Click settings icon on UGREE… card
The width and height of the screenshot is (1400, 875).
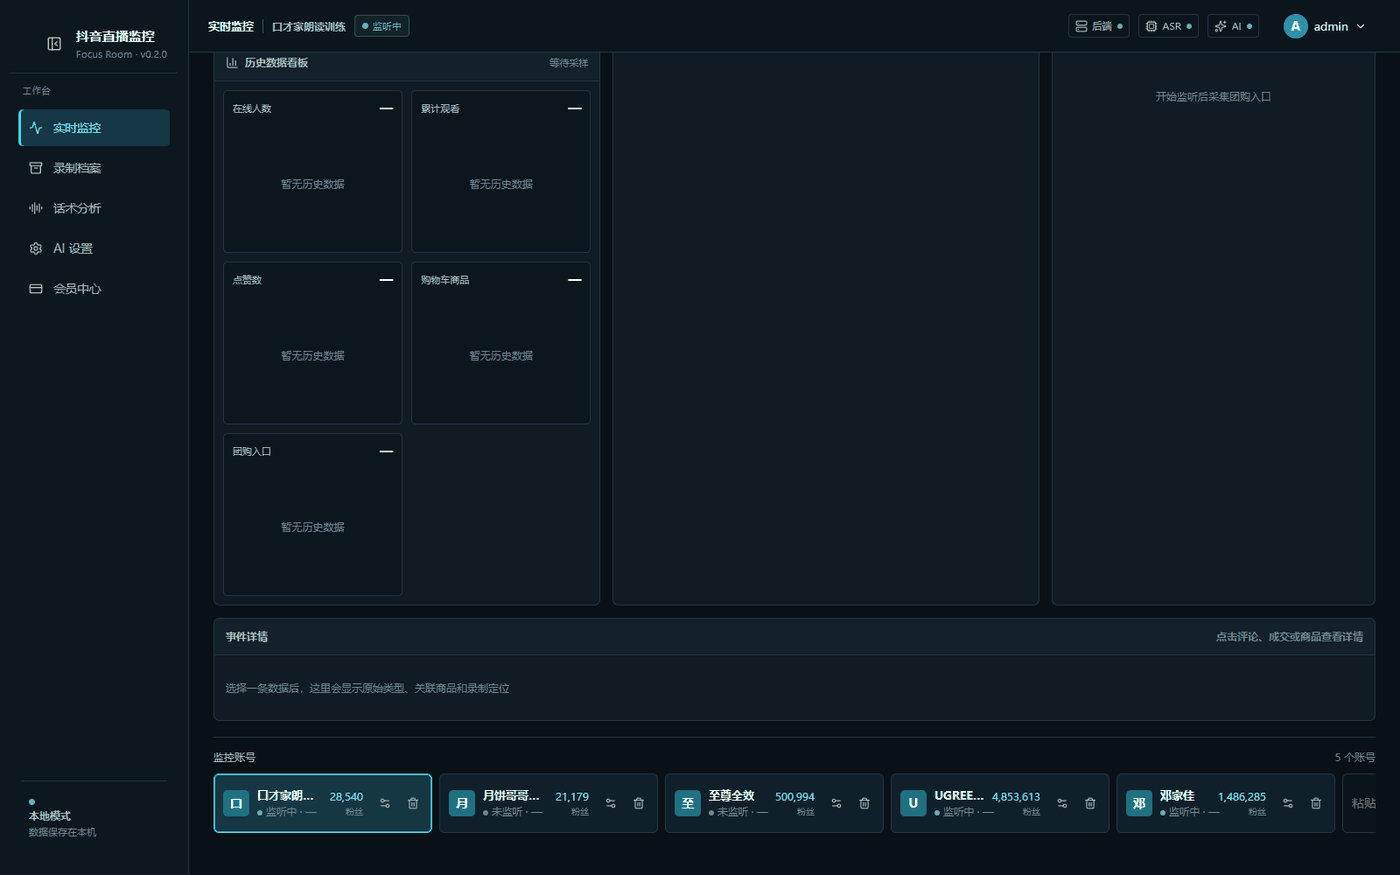(1062, 803)
